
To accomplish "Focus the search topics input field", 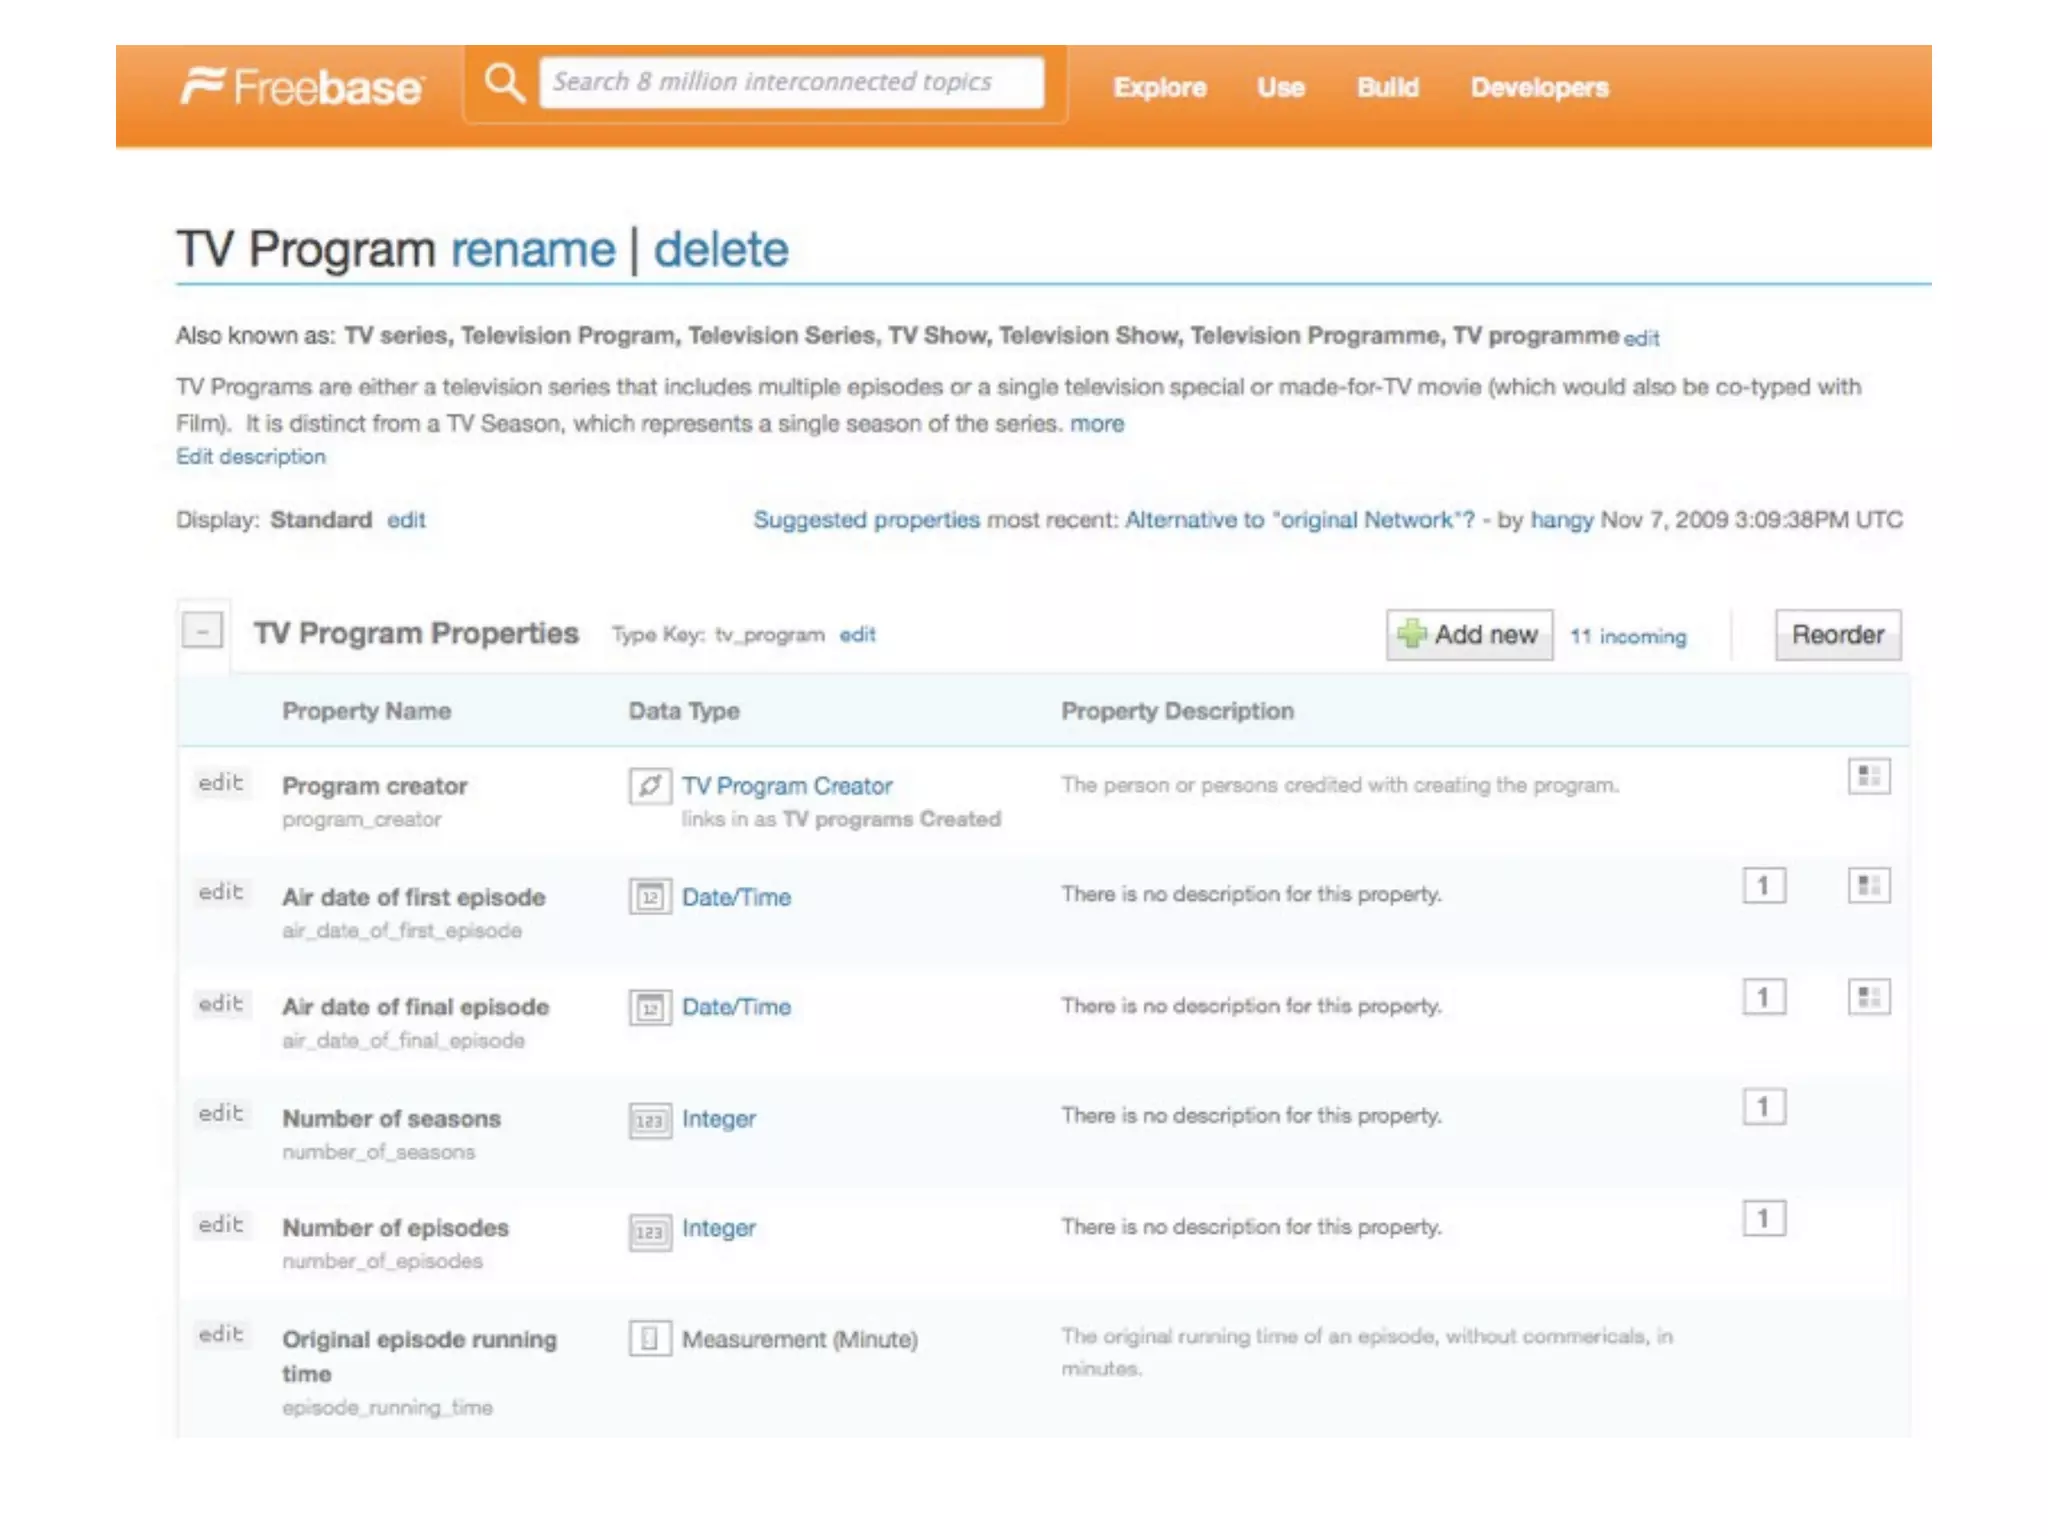I will (x=790, y=82).
